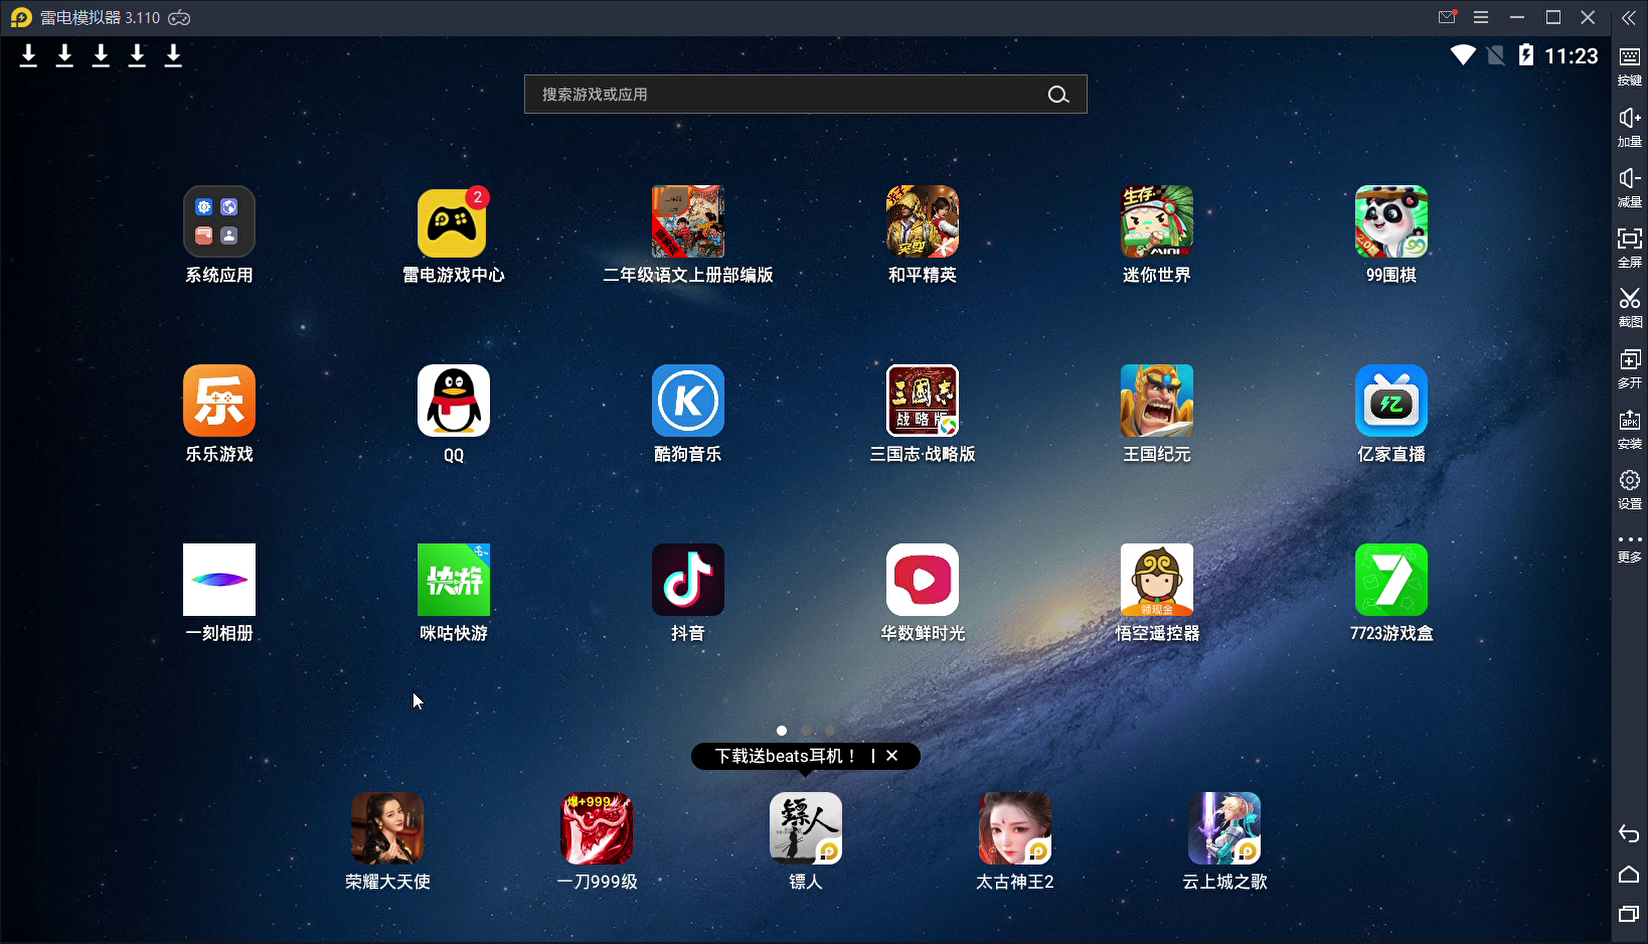Image resolution: width=1648 pixels, height=944 pixels.
Task: Launch 和平精英 game
Action: click(921, 222)
